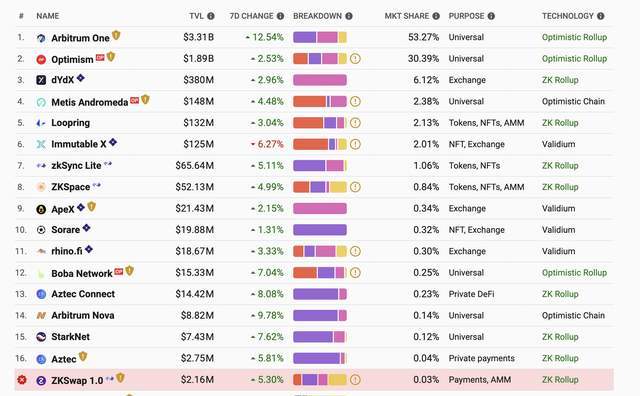Viewport: 640px width, 396px height.
Task: Click the Aztec Connect logo icon
Action: click(x=41, y=294)
